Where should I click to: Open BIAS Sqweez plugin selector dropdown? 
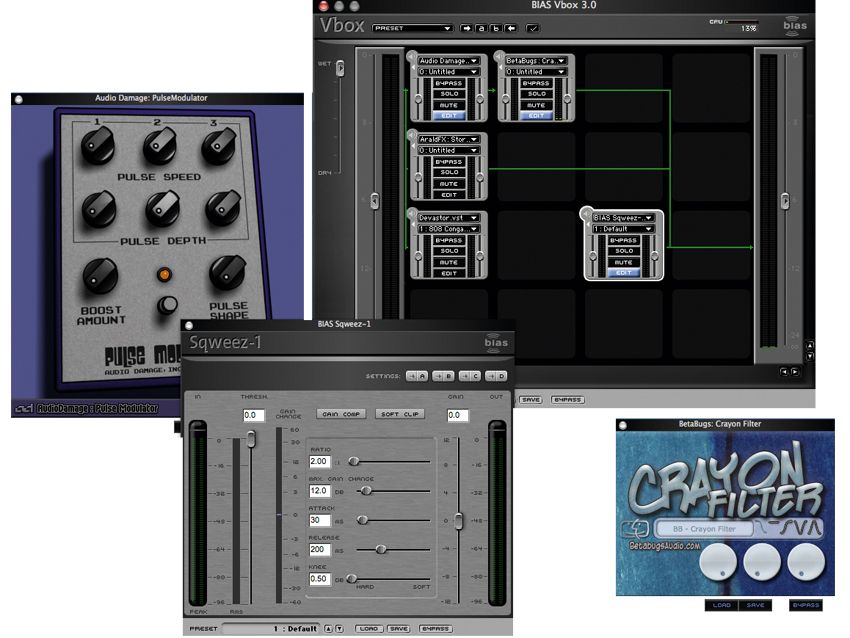pyautogui.click(x=623, y=218)
